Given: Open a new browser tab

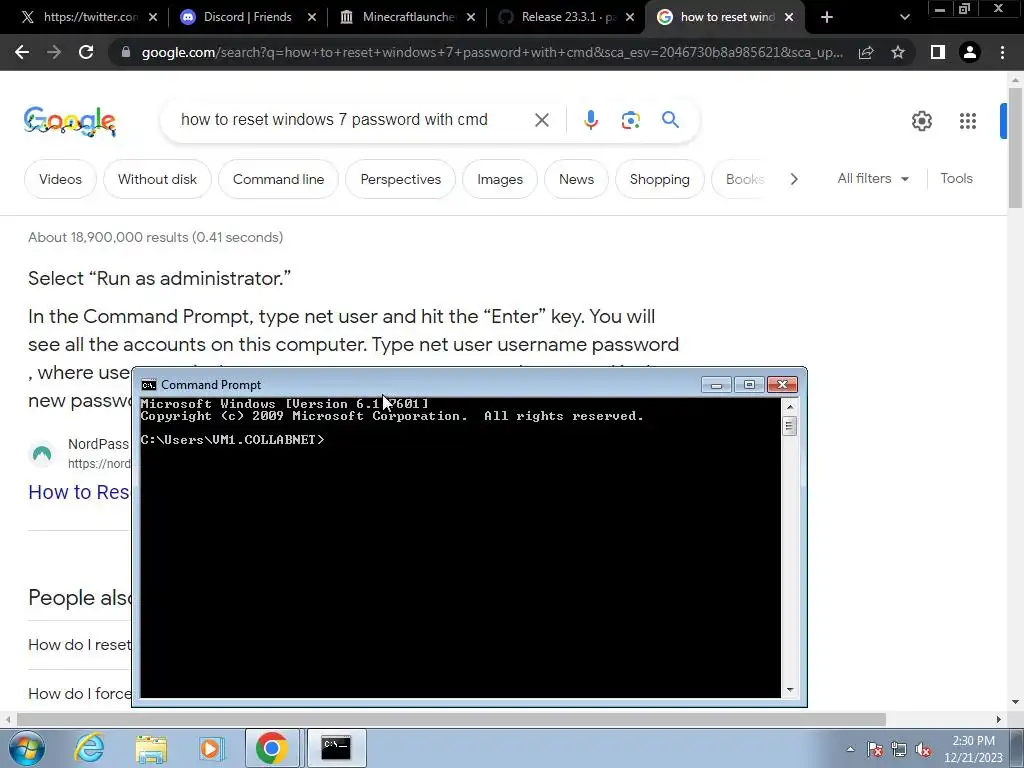Looking at the screenshot, I should coord(827,17).
